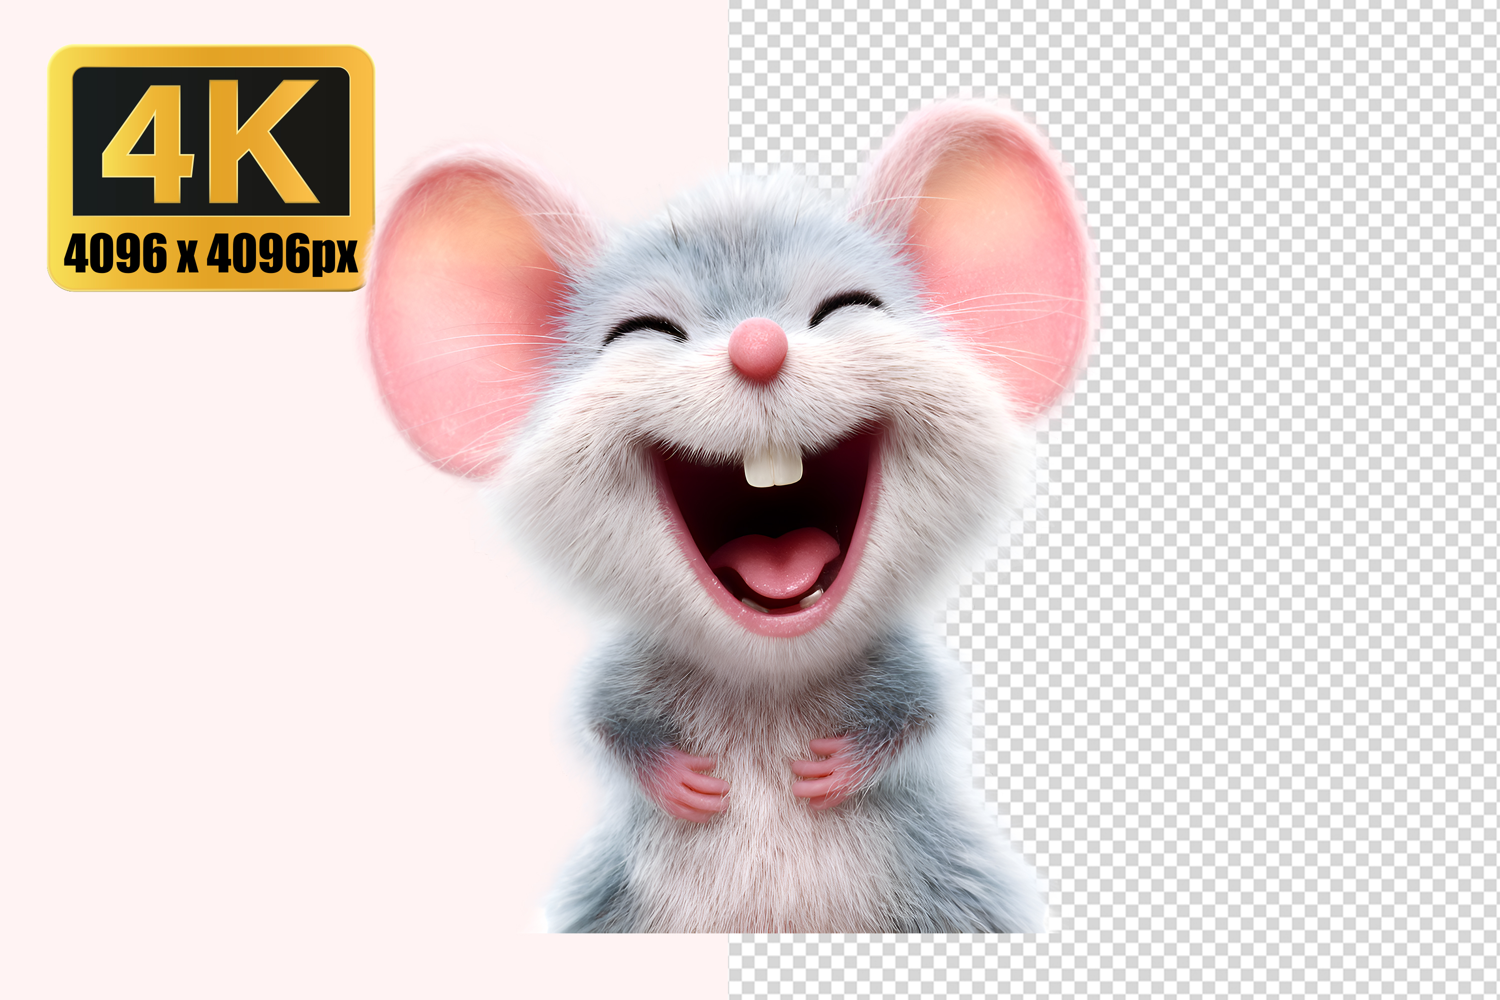The height and width of the screenshot is (1000, 1500).
Task: Click the mouse's pink nose
Action: point(757,348)
